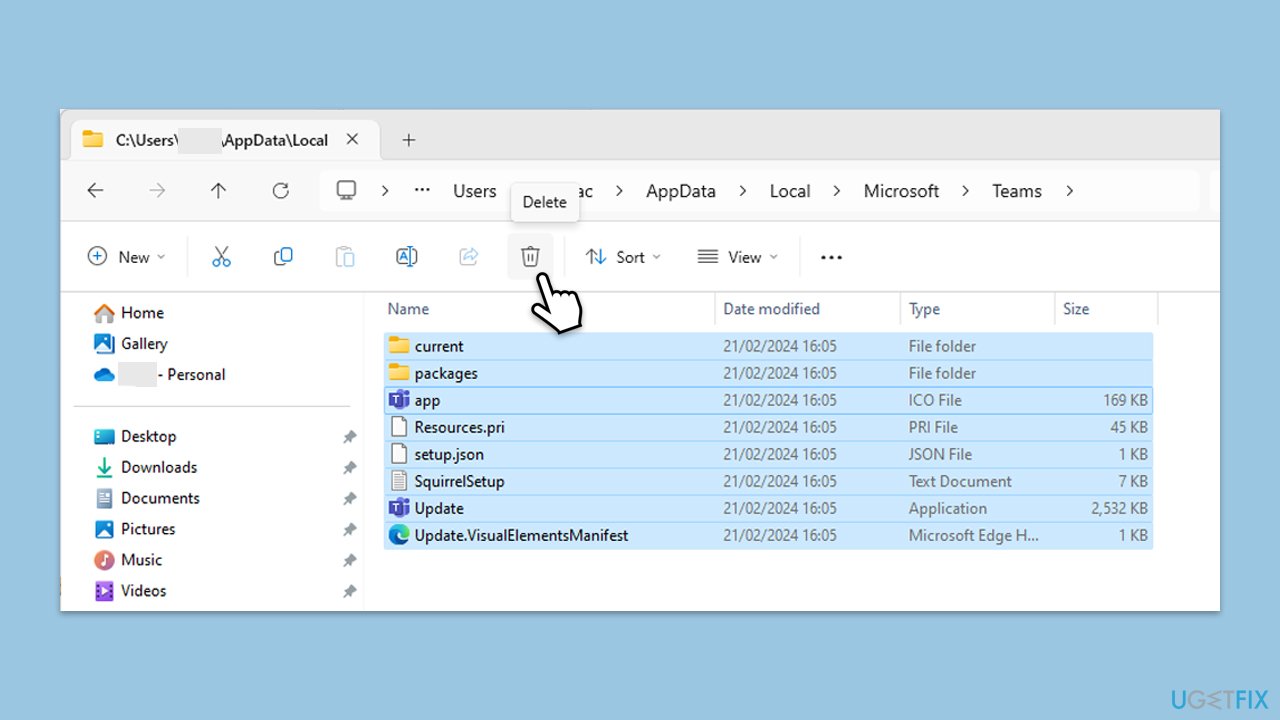This screenshot has height=720, width=1280.
Task: Open the See more three-dots menu
Action: 831,257
